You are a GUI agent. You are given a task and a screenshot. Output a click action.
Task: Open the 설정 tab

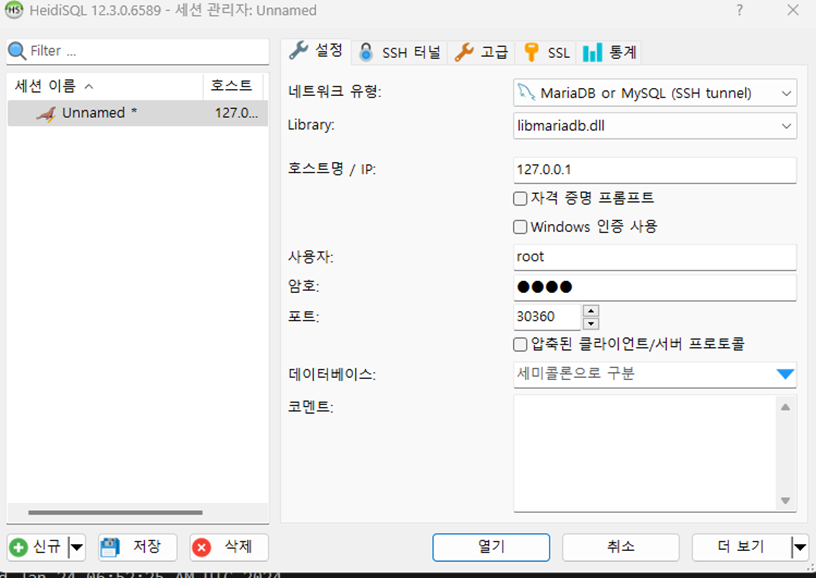click(x=316, y=51)
